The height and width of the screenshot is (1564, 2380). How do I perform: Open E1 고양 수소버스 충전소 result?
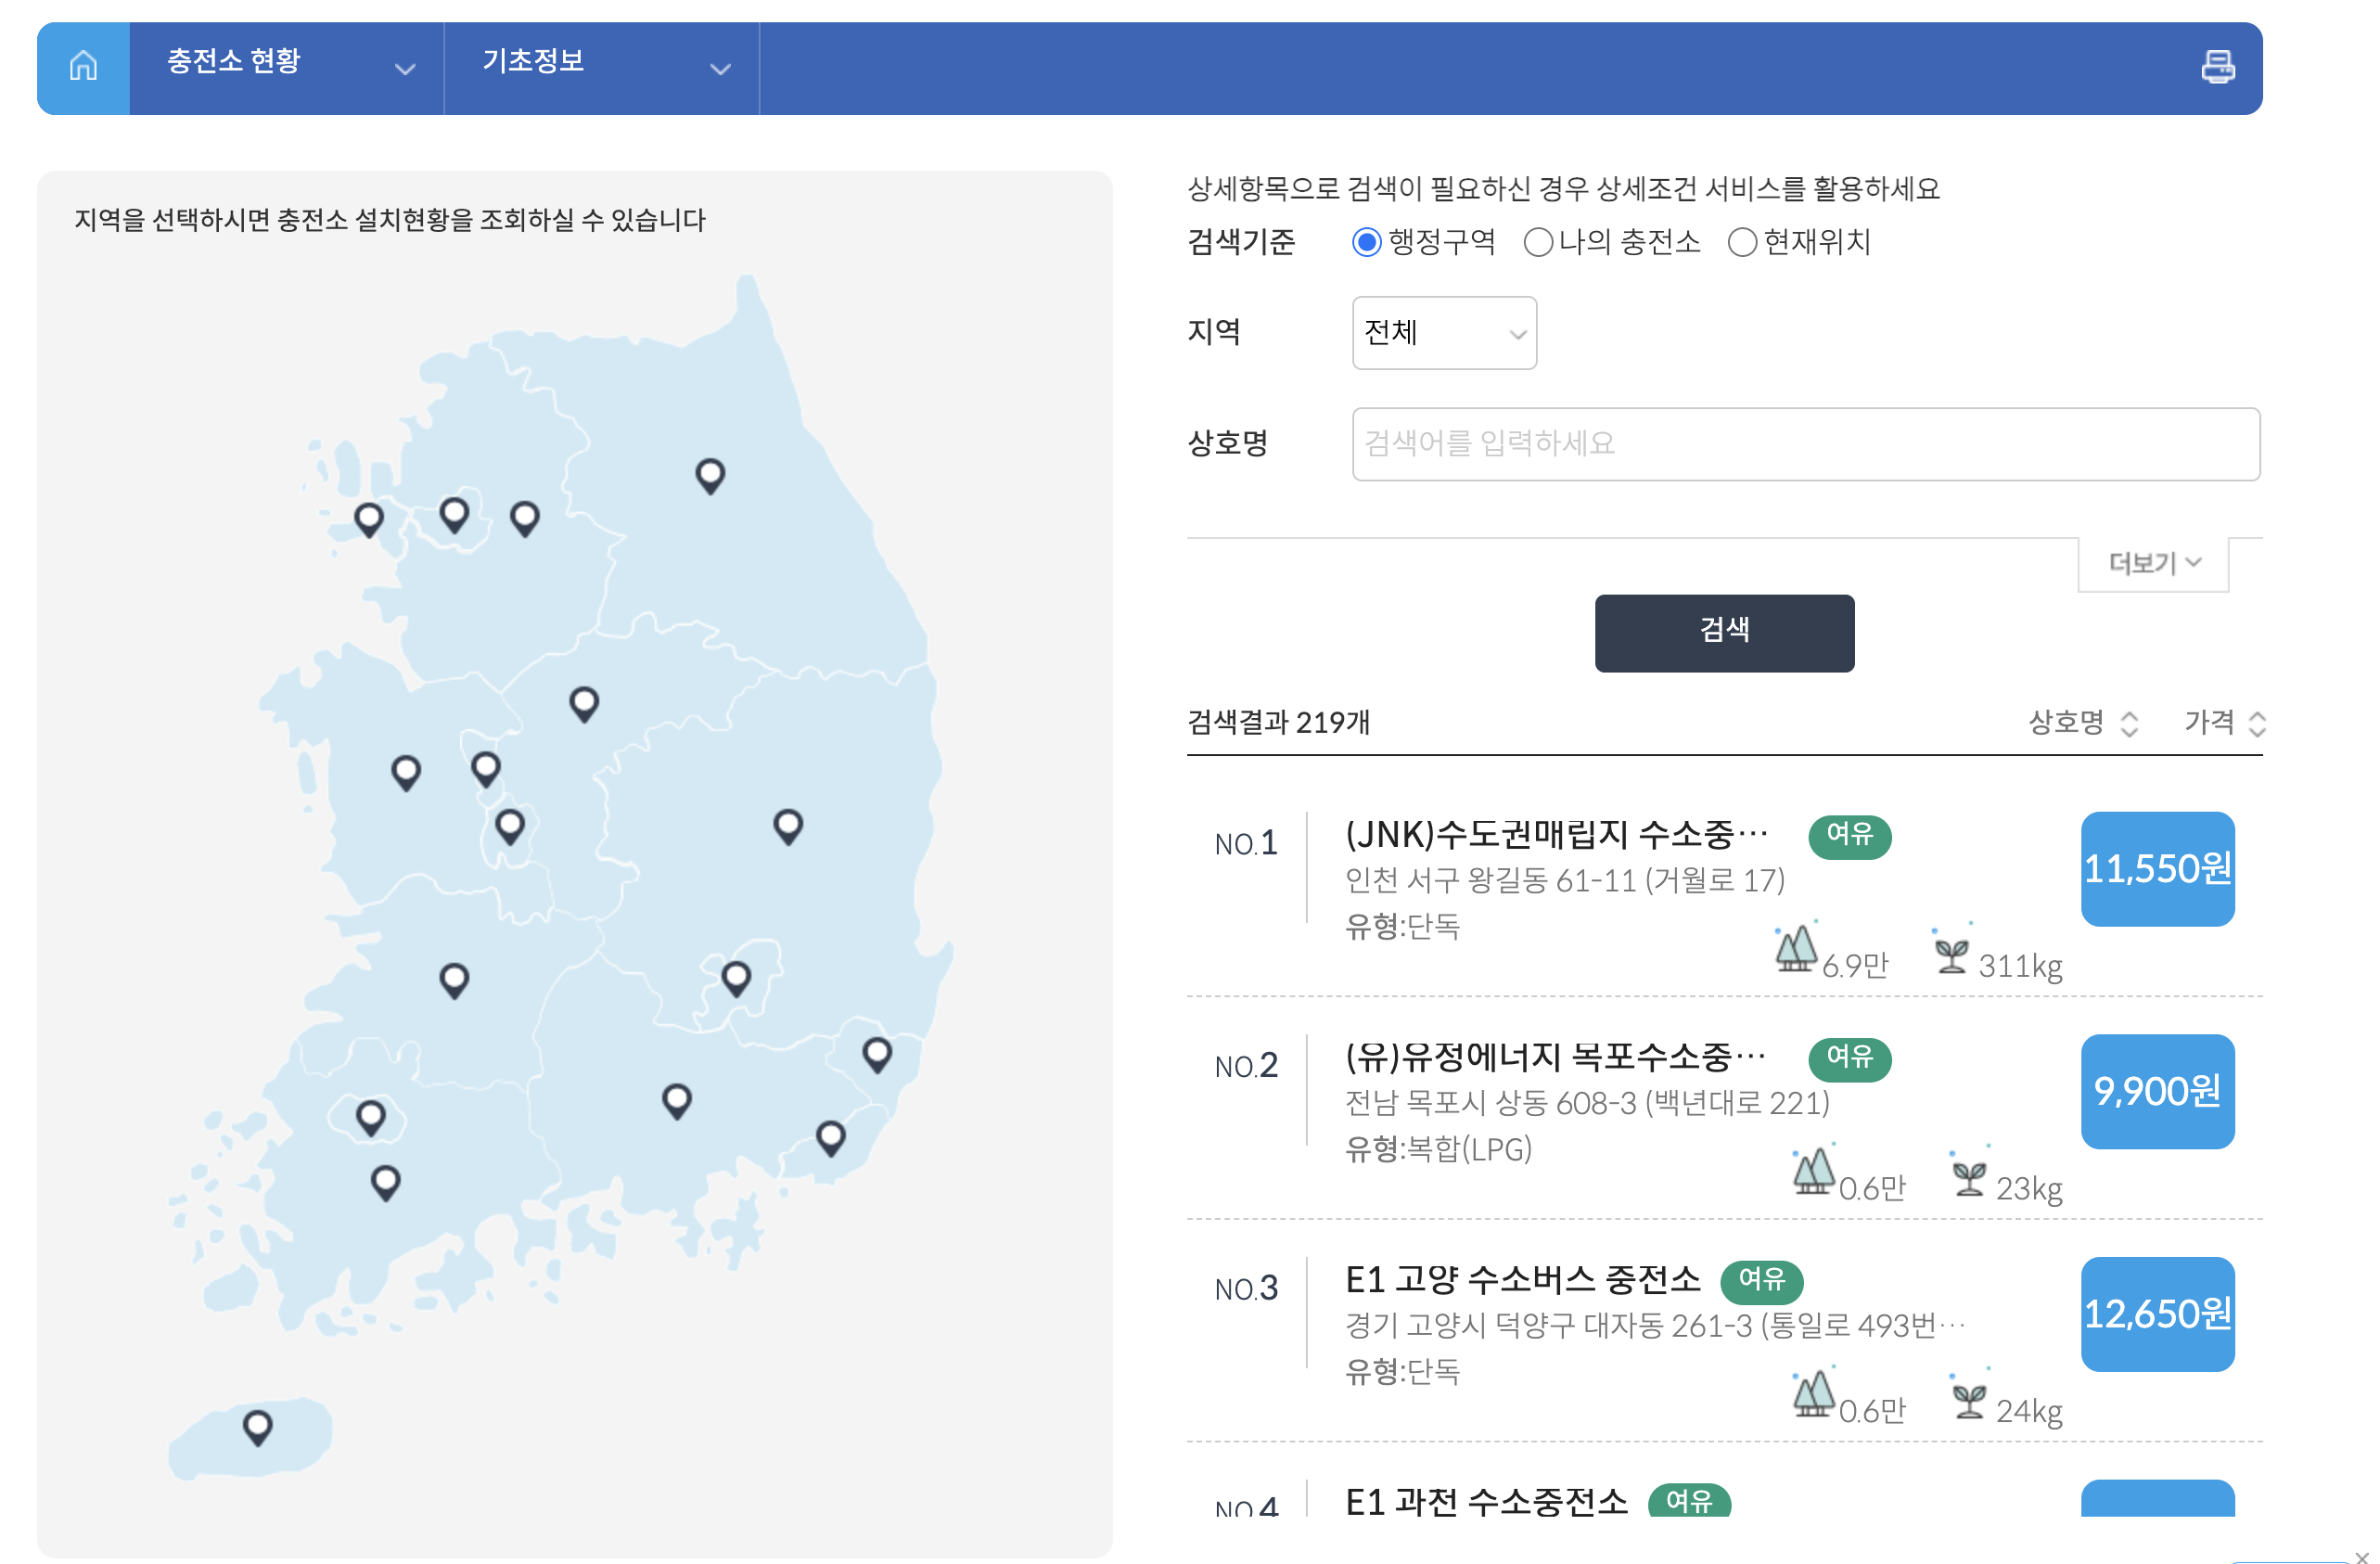[x=1521, y=1279]
